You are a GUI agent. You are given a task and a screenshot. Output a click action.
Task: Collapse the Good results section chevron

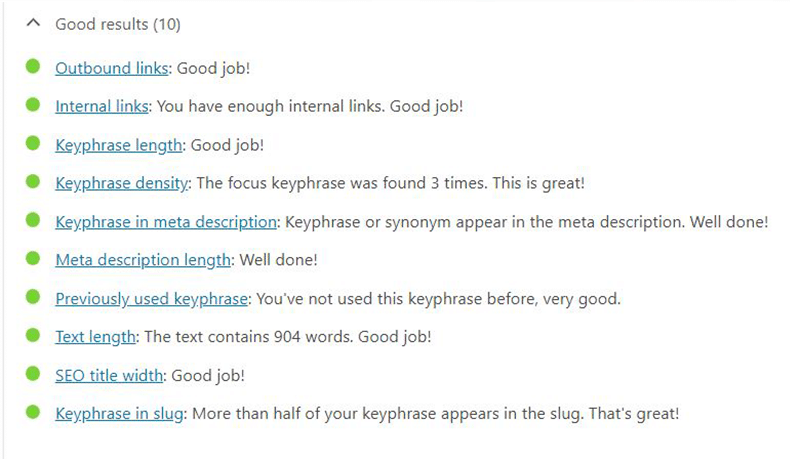coord(33,23)
